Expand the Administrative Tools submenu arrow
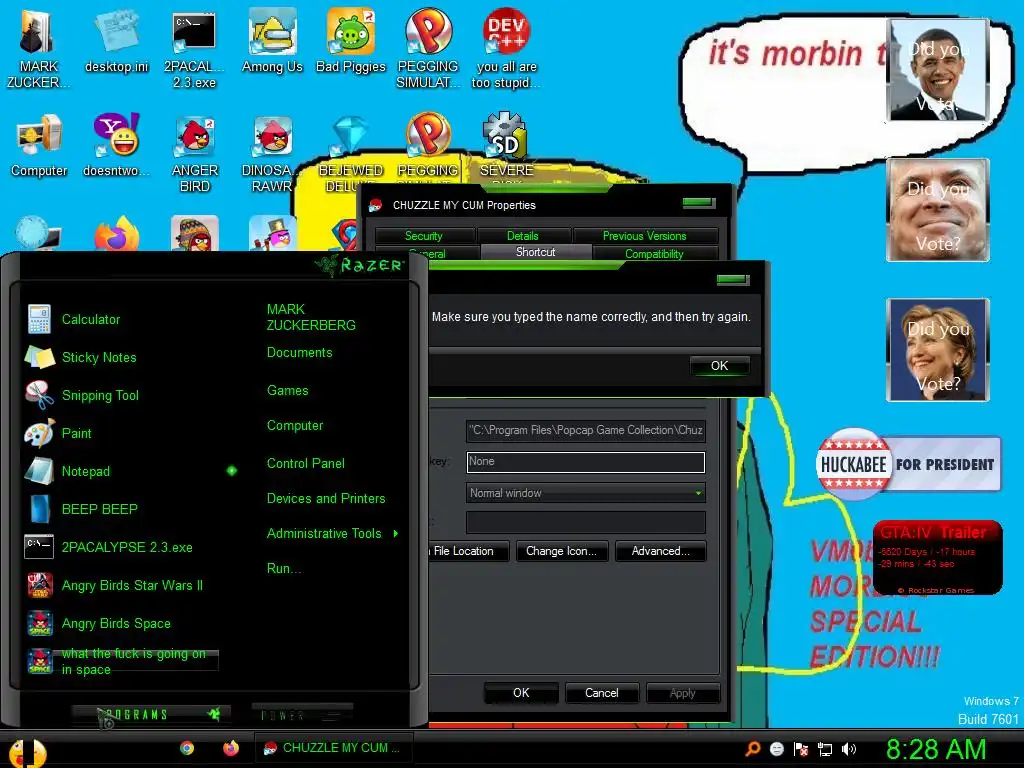The image size is (1024, 768). pyautogui.click(x=396, y=534)
